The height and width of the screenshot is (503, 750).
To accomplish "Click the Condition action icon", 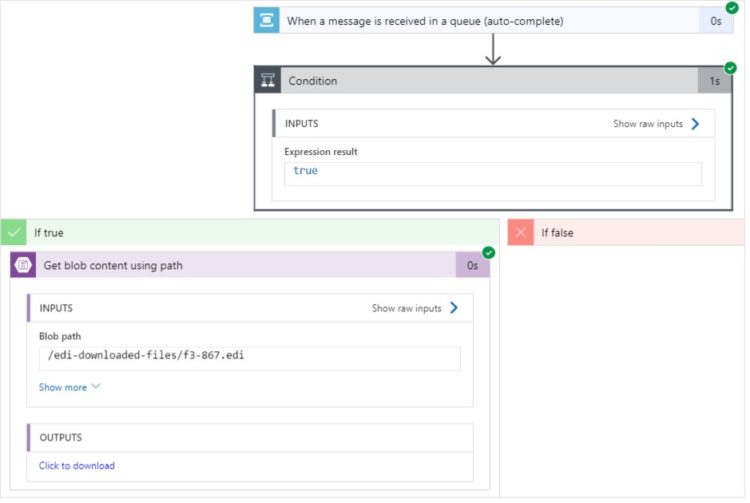I will tap(268, 80).
